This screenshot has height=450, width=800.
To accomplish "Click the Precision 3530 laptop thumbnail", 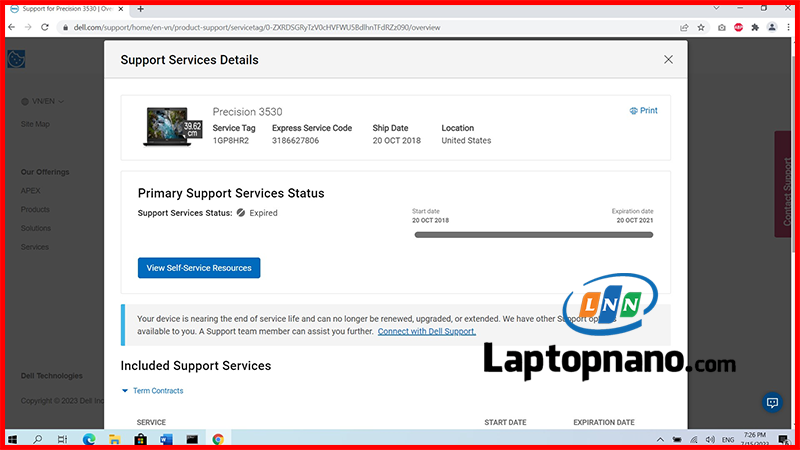I will click(172, 125).
